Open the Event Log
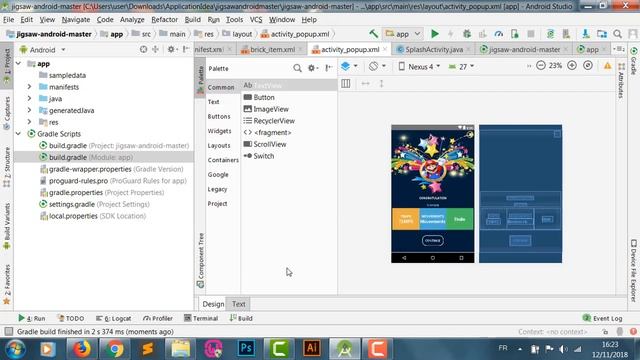Image resolution: width=640 pixels, height=360 pixels. (602, 318)
